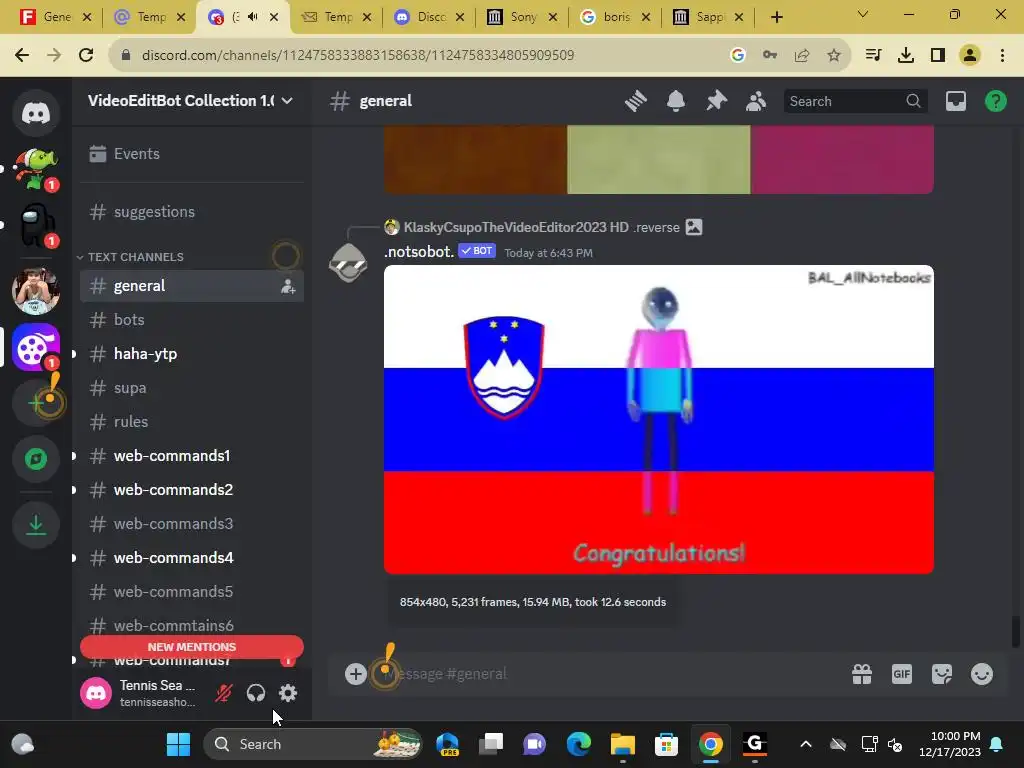Open Discord Help question mark icon

(995, 101)
